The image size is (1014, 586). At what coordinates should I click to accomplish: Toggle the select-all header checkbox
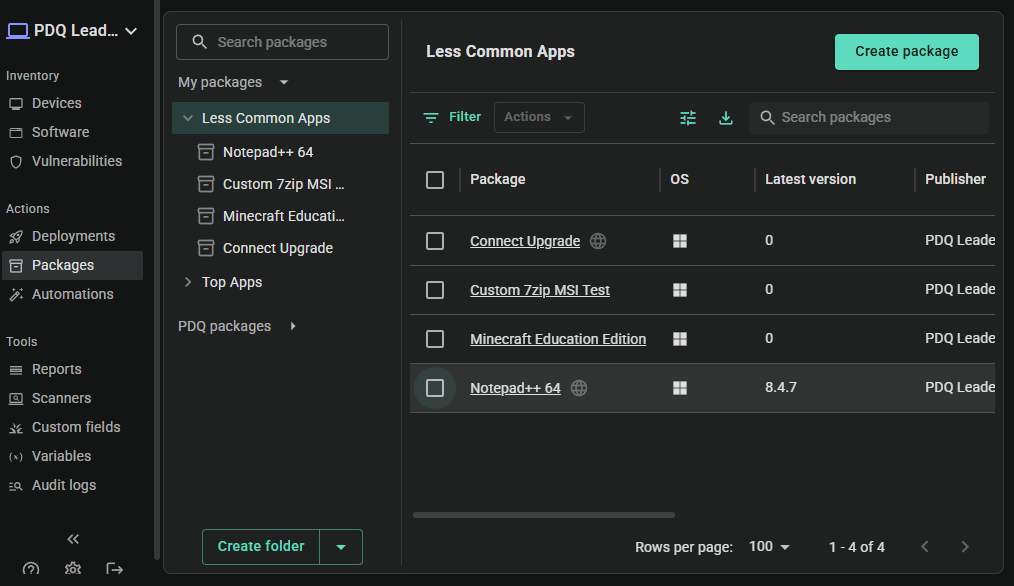tap(435, 180)
